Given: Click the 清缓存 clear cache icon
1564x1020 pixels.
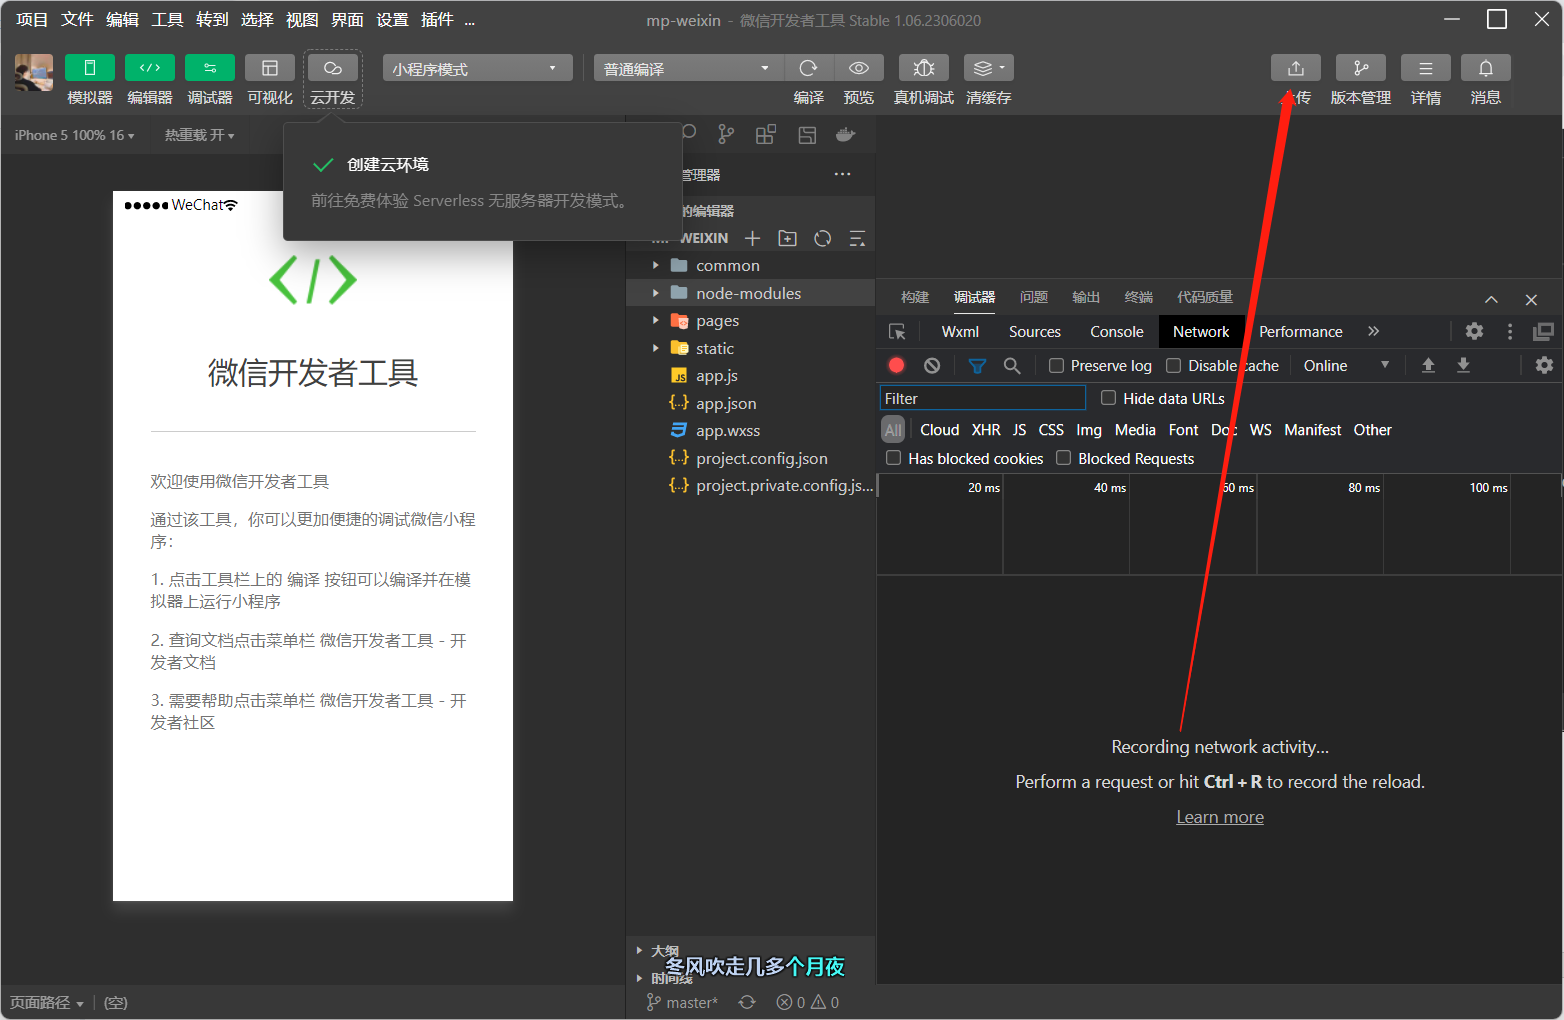Looking at the screenshot, I should 989,68.
